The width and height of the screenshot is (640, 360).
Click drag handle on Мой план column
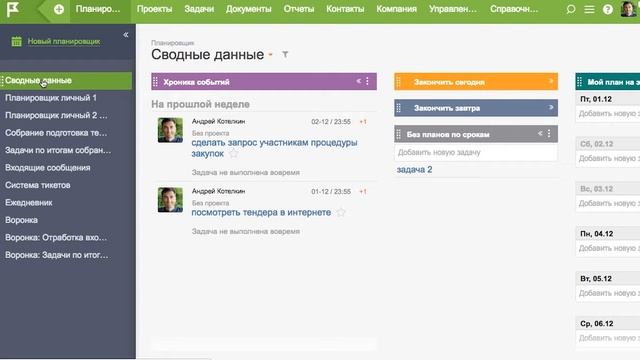[x=580, y=82]
